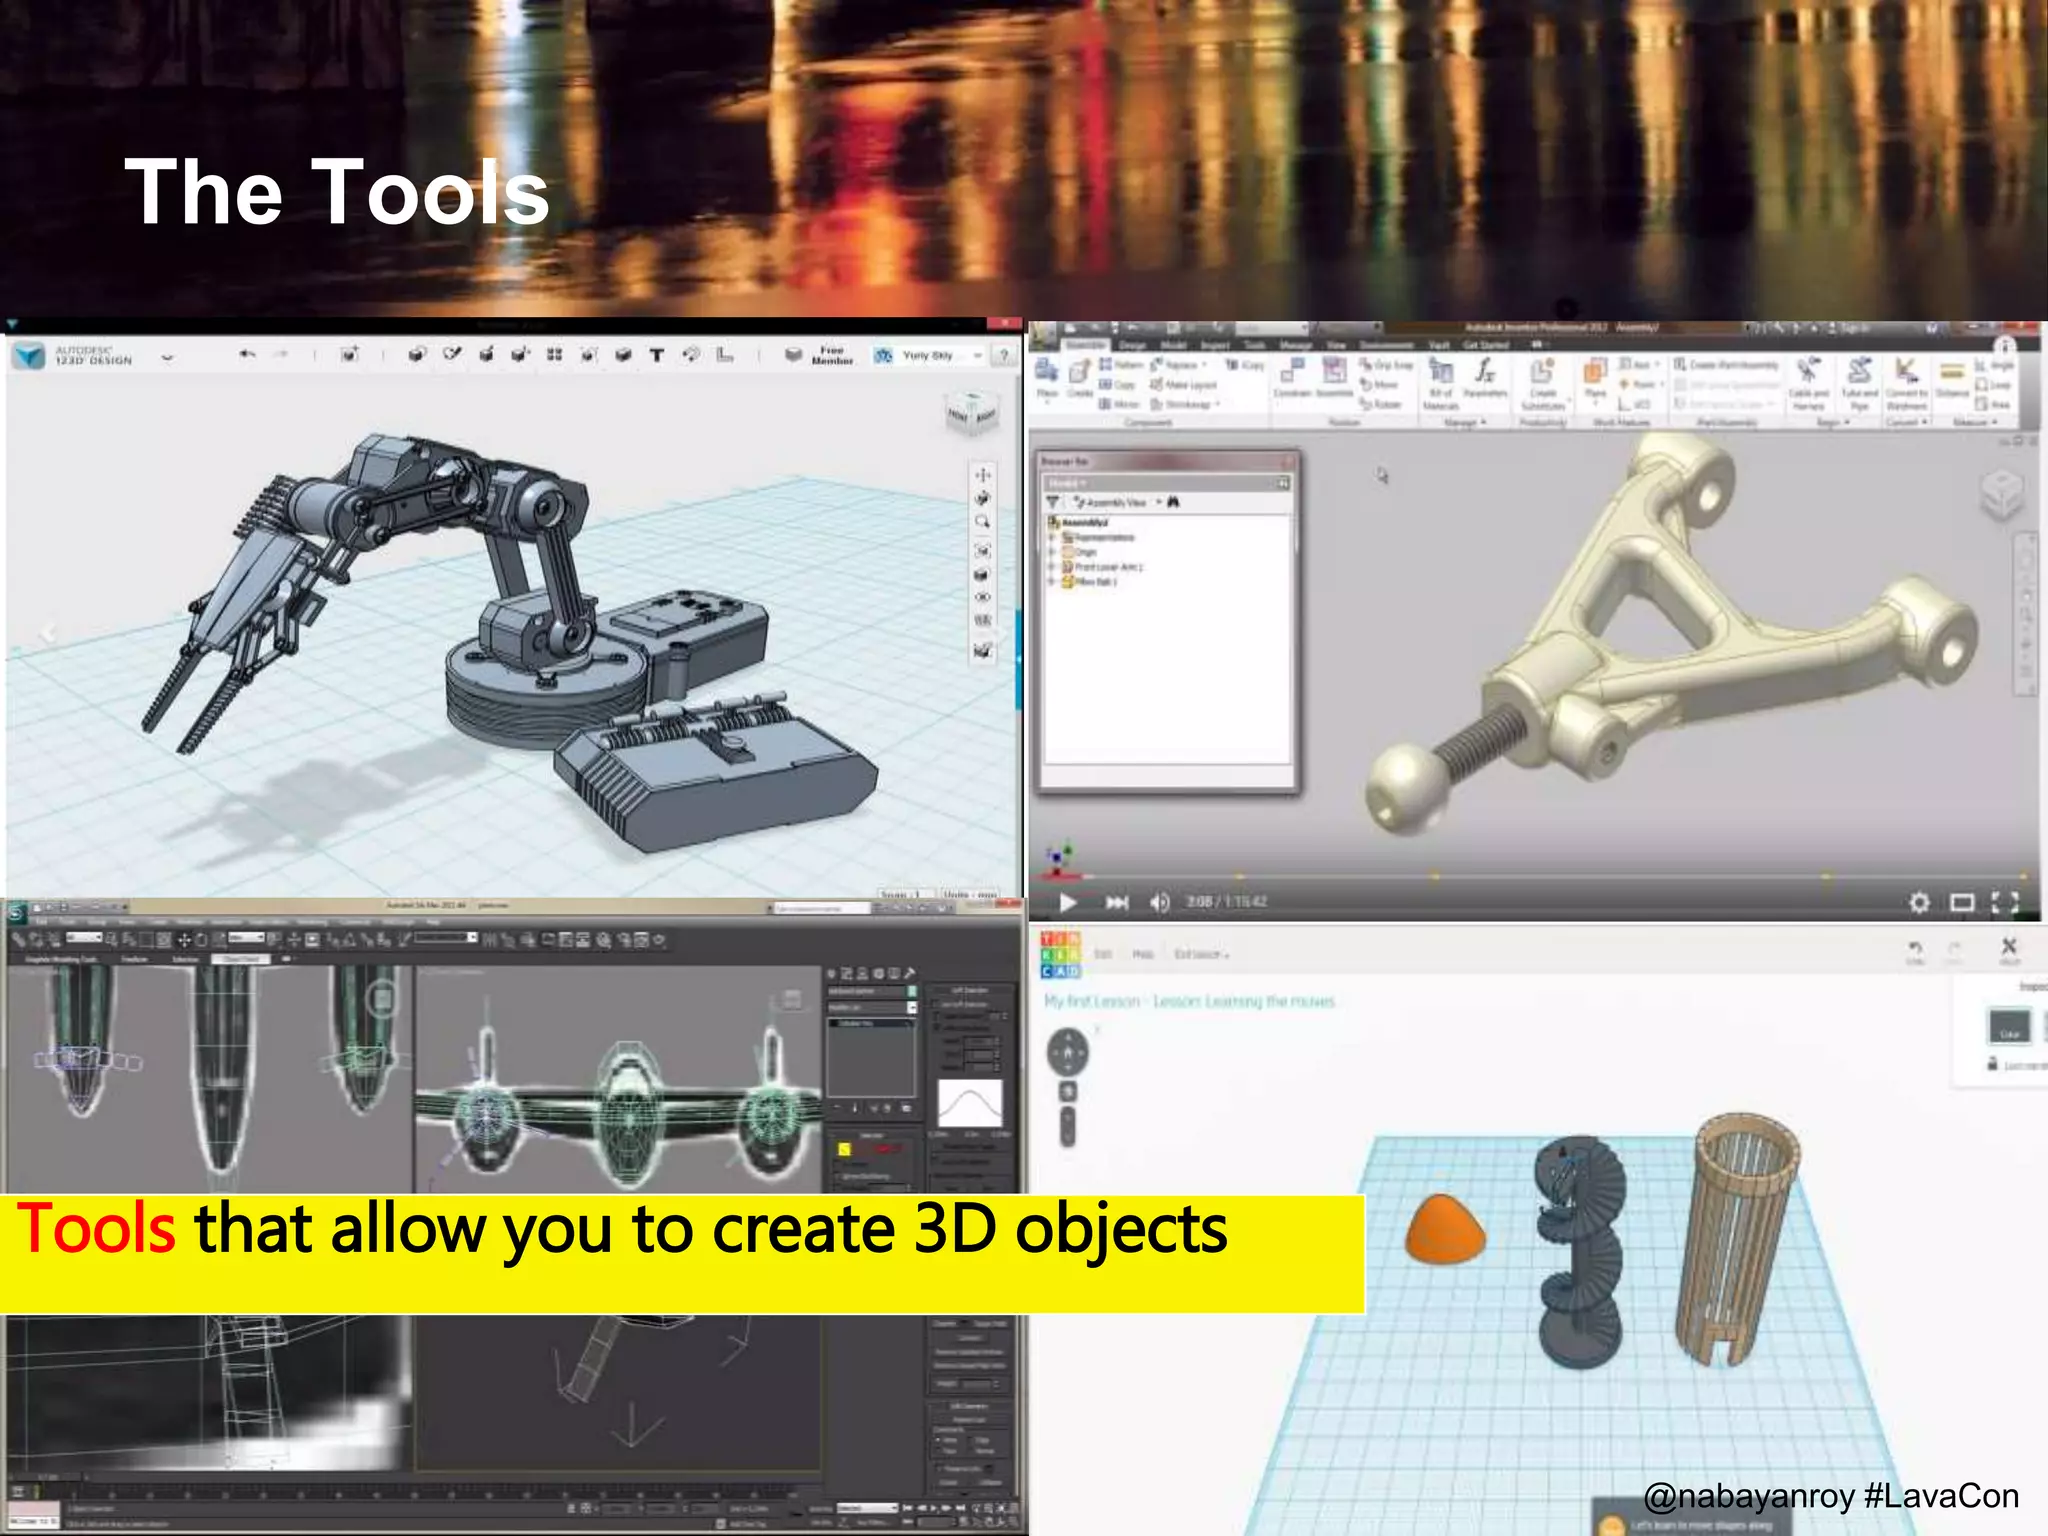Click the Plane work feature in Inventor
2048x1536 pixels.
pos(1595,380)
